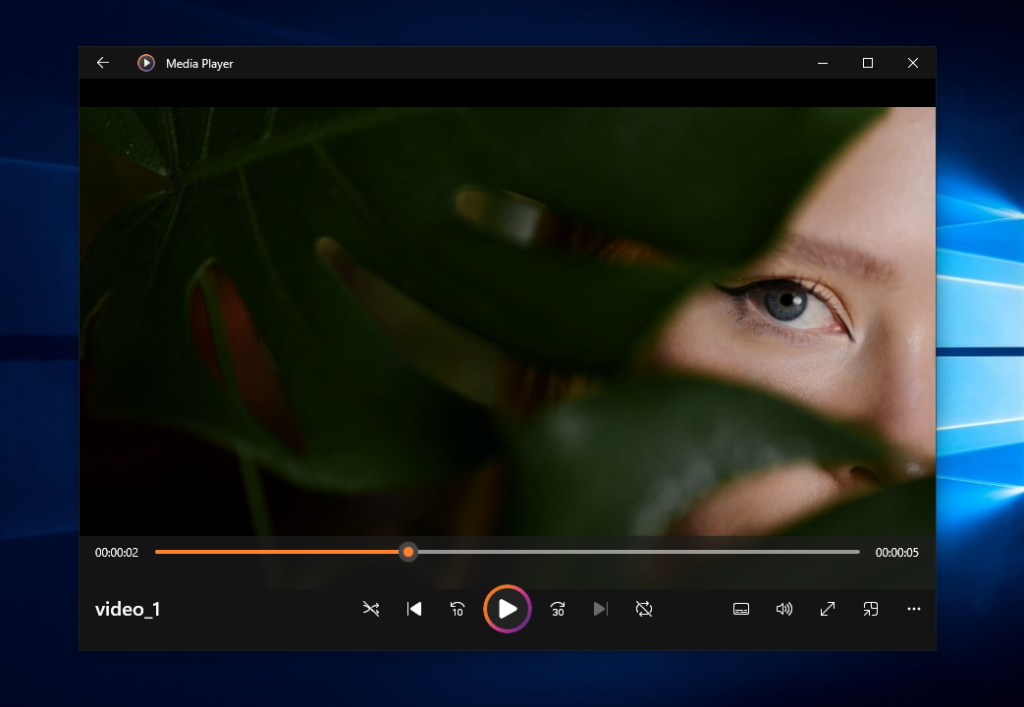The height and width of the screenshot is (707, 1024).
Task: Click the back arrow in title bar
Action: [x=102, y=63]
